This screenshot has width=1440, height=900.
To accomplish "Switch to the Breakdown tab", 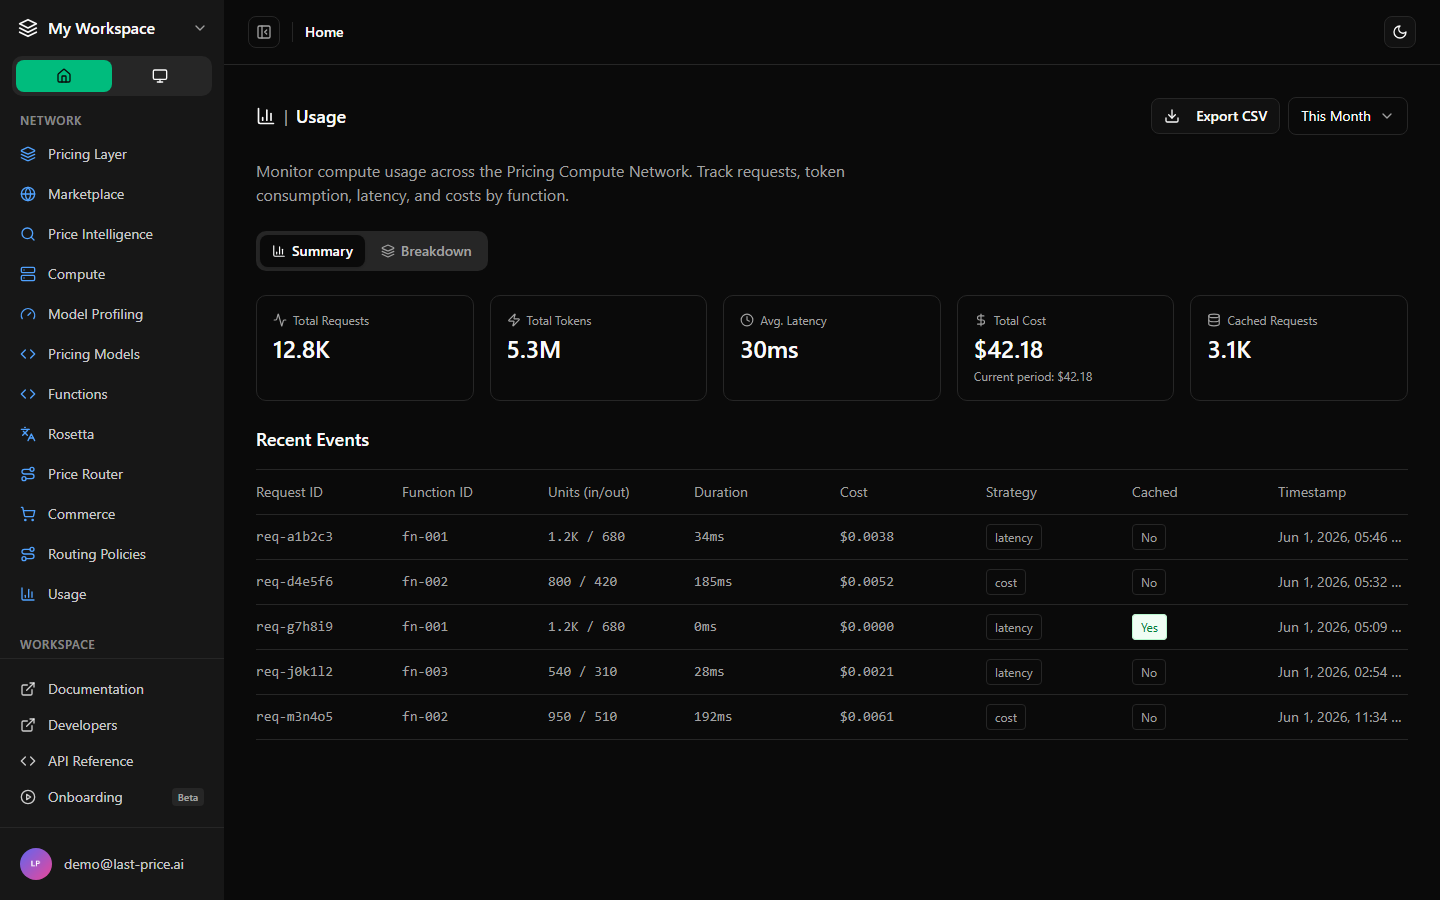I will 426,251.
